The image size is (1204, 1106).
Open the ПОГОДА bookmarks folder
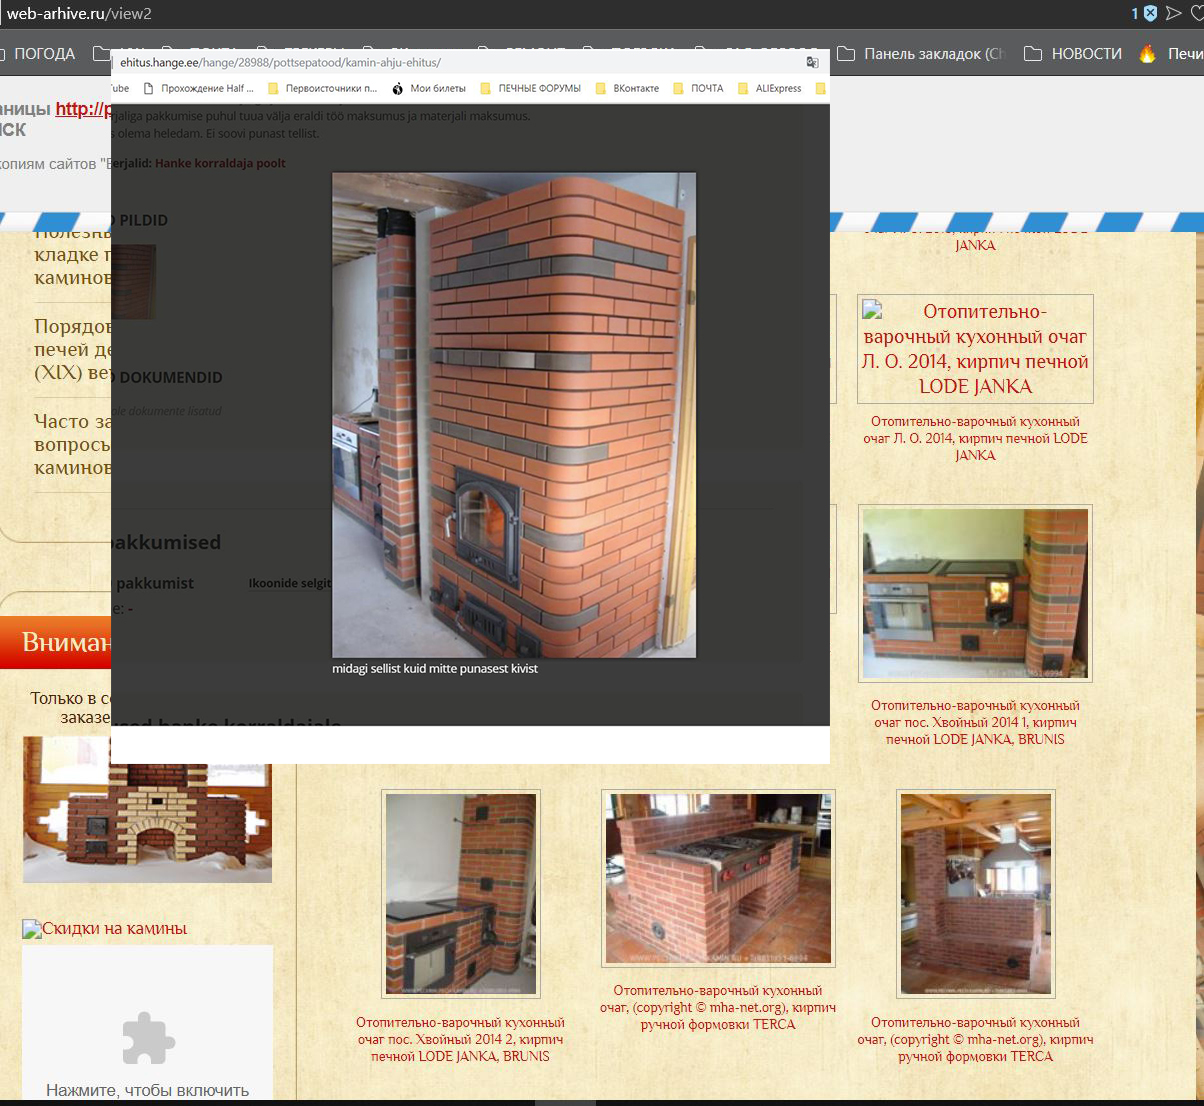[39, 54]
